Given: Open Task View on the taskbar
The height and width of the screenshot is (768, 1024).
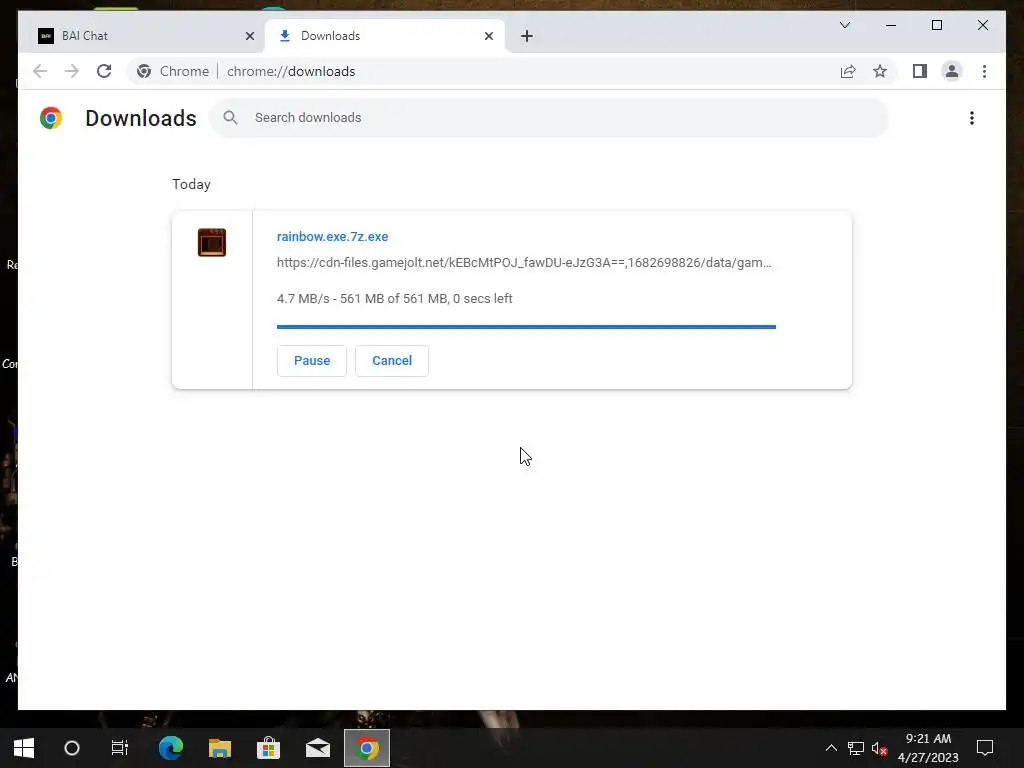Looking at the screenshot, I should coord(120,748).
